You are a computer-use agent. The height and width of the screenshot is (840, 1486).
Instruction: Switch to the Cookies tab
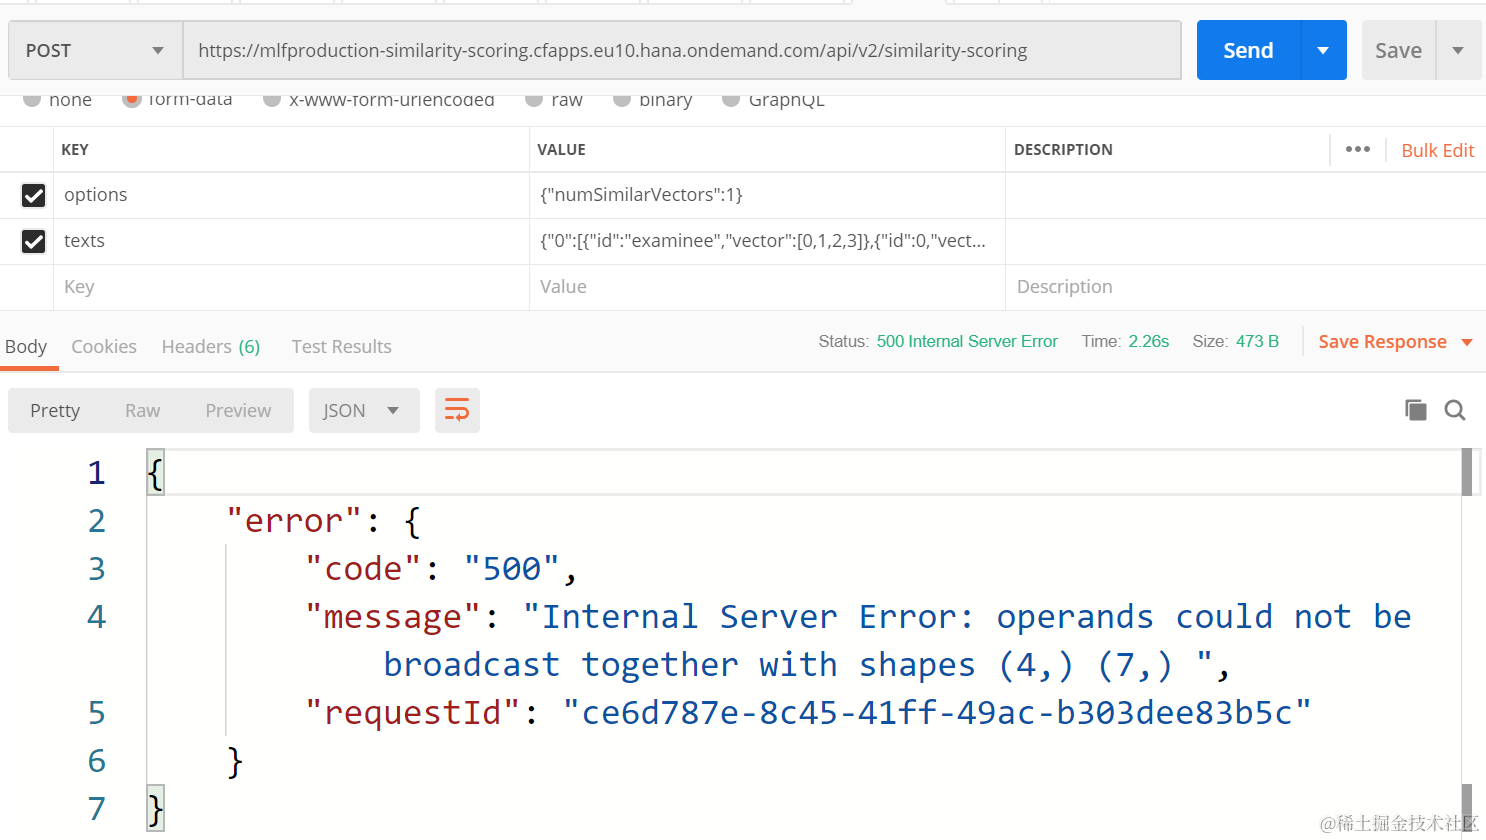104,347
